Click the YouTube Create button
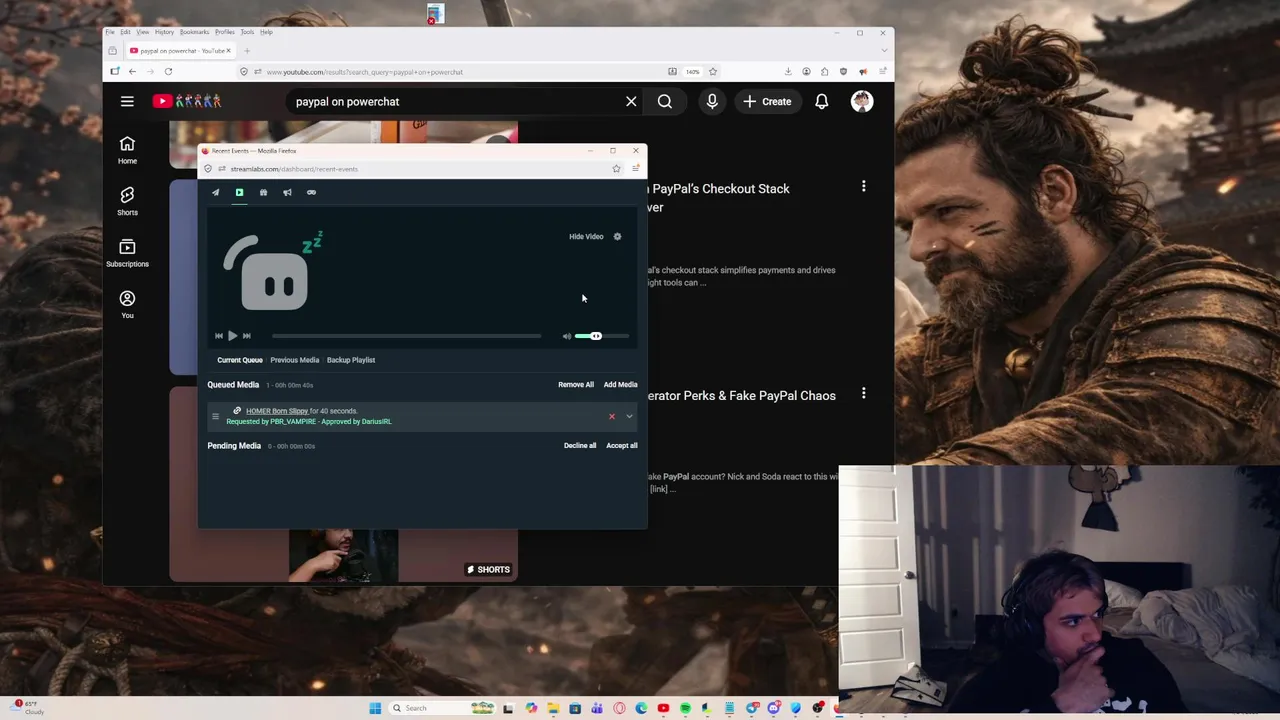The image size is (1280, 720). [x=767, y=101]
